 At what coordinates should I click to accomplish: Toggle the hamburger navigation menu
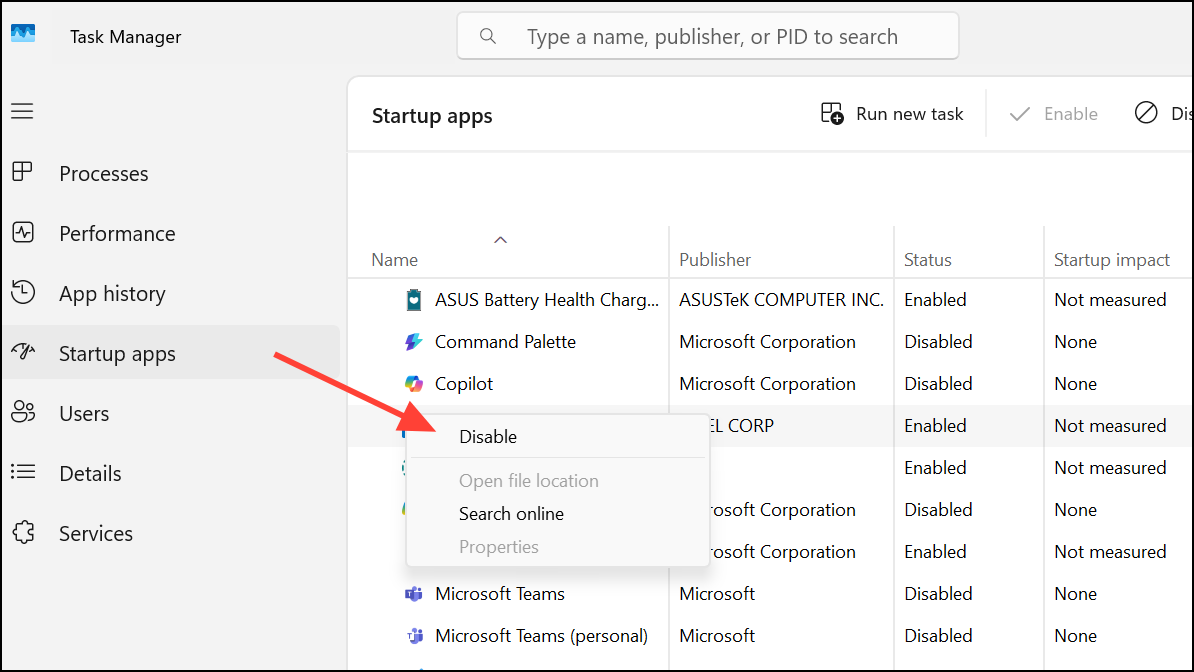[22, 111]
